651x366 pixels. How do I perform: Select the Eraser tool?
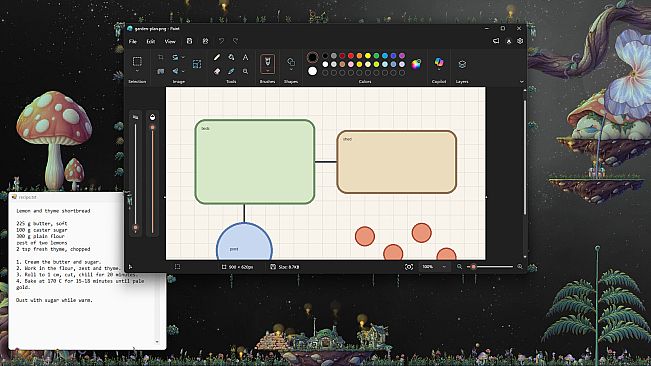[x=217, y=71]
